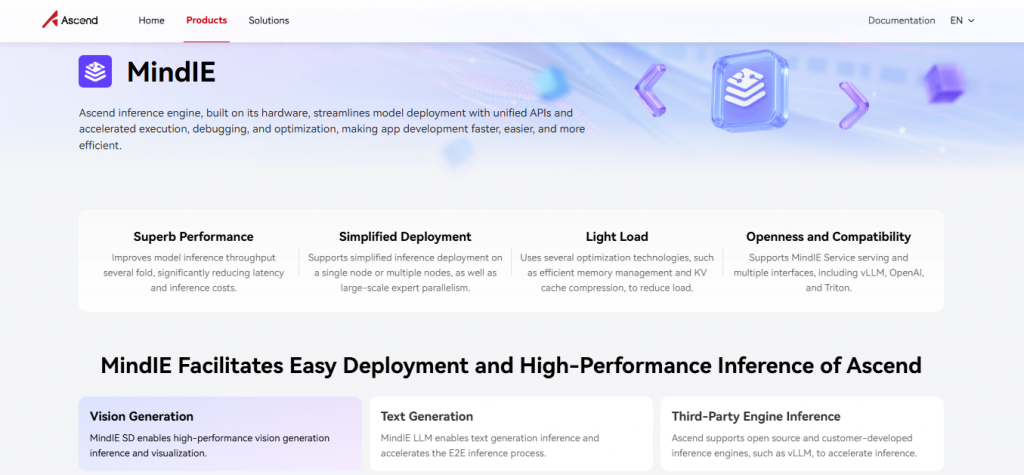Screen dimensions: 1024x475
Task: Click the Light Load feature heading
Action: (616, 237)
